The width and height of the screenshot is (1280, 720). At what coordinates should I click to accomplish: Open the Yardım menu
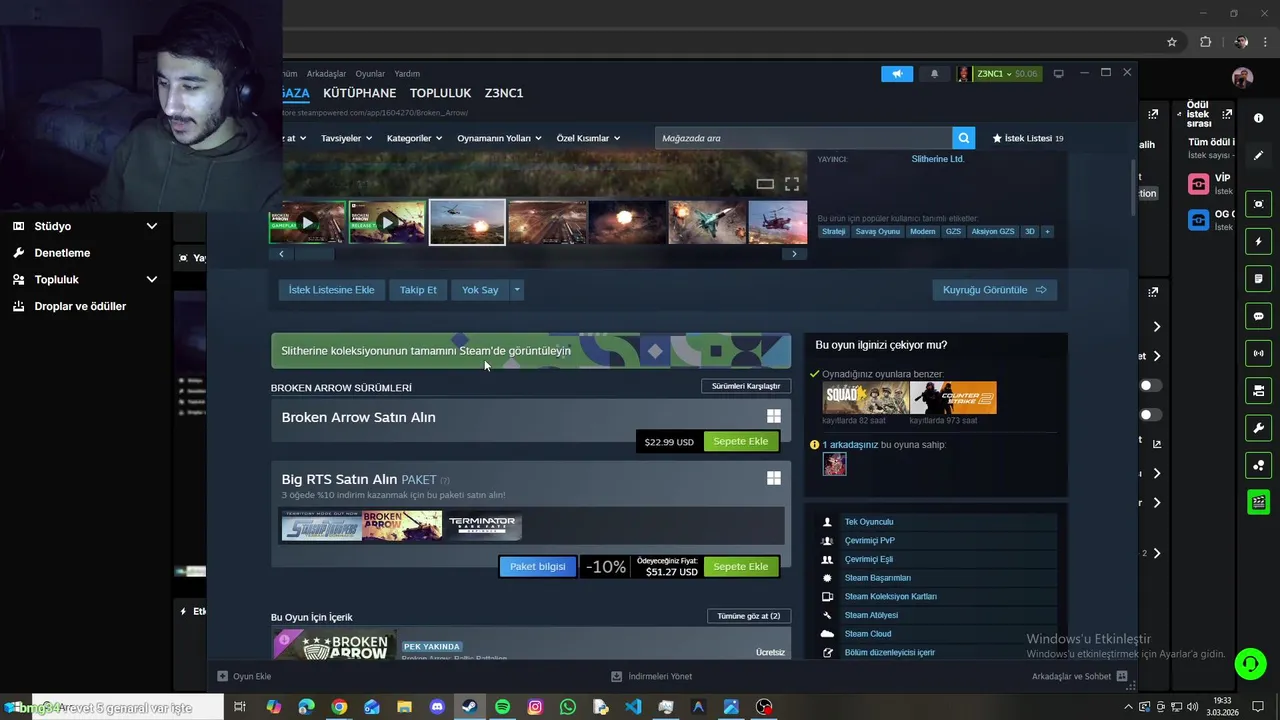[407, 74]
